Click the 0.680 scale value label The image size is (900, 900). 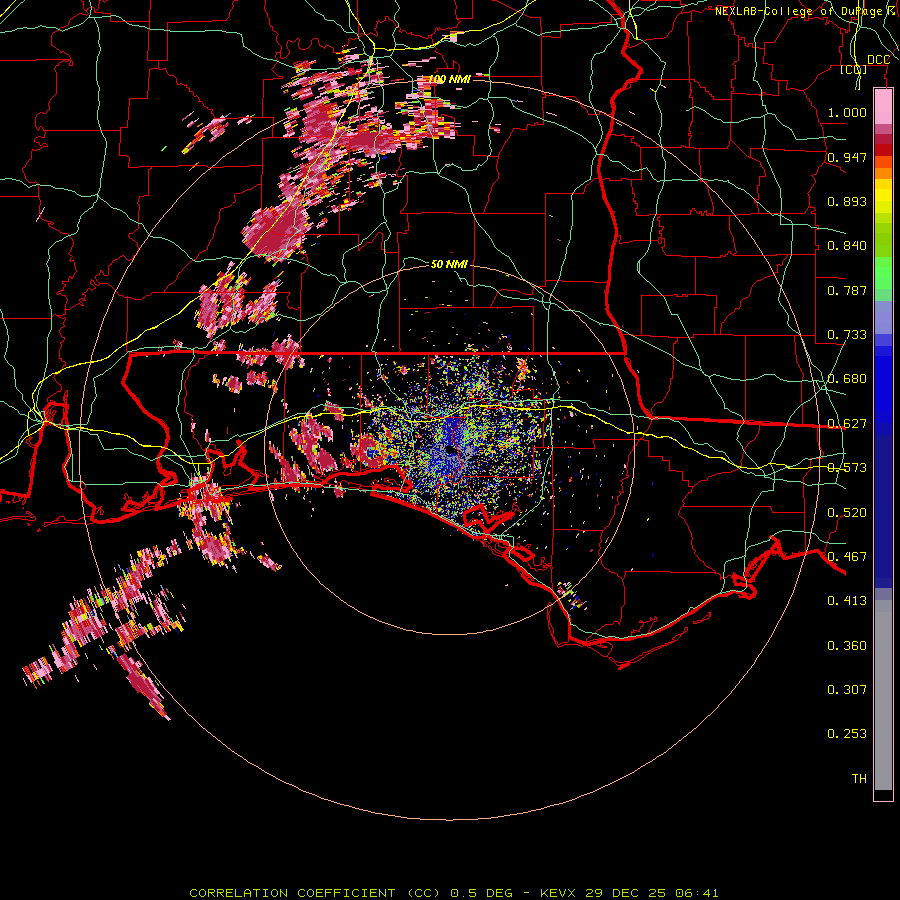[x=847, y=379]
